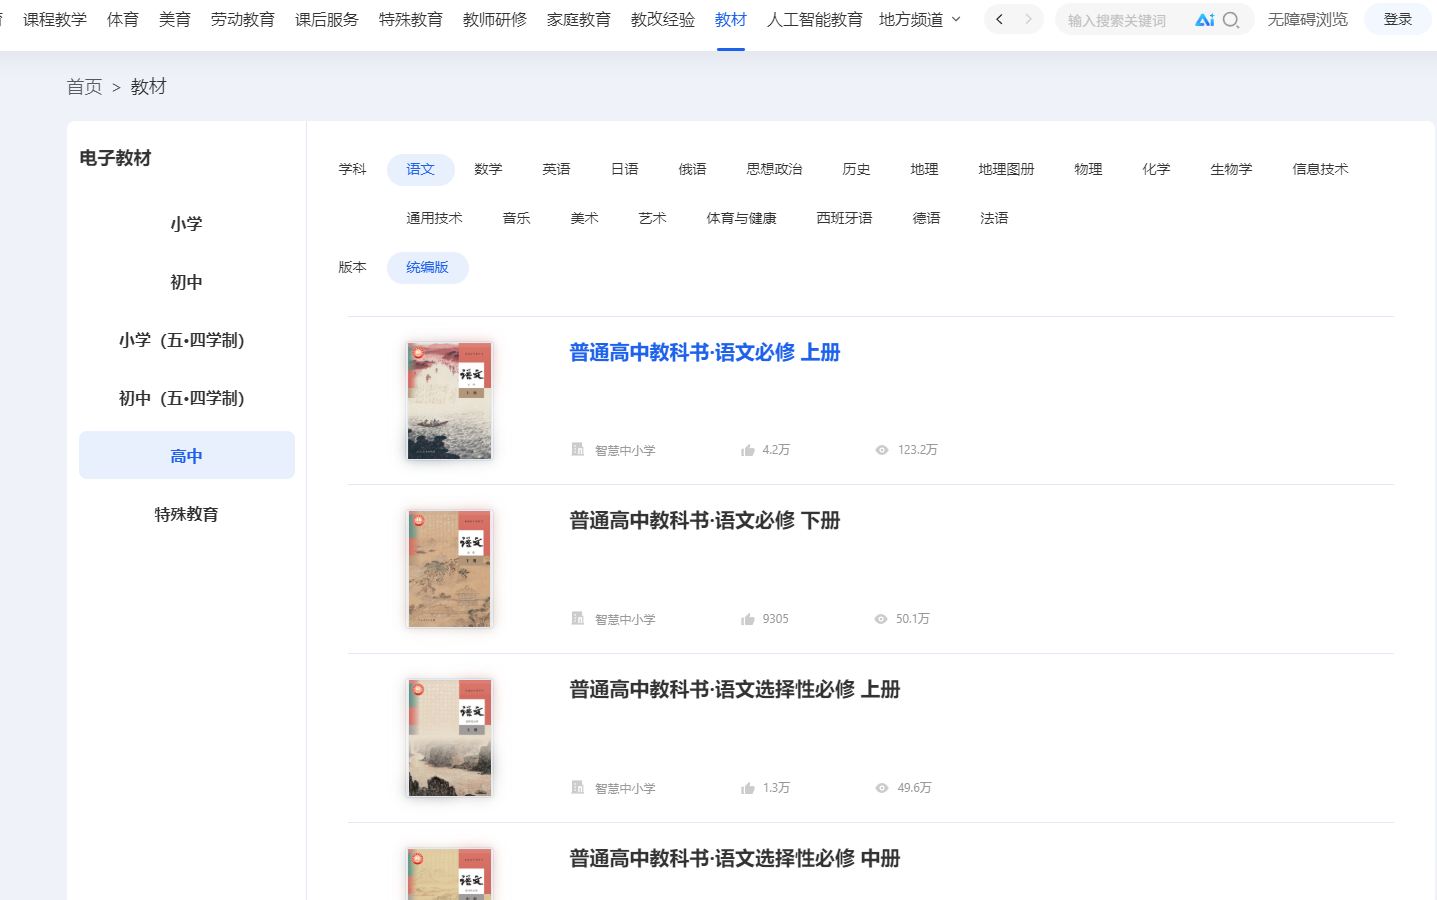Open cover thumbnail of 语文必修 上册
The image size is (1437, 900).
[450, 401]
